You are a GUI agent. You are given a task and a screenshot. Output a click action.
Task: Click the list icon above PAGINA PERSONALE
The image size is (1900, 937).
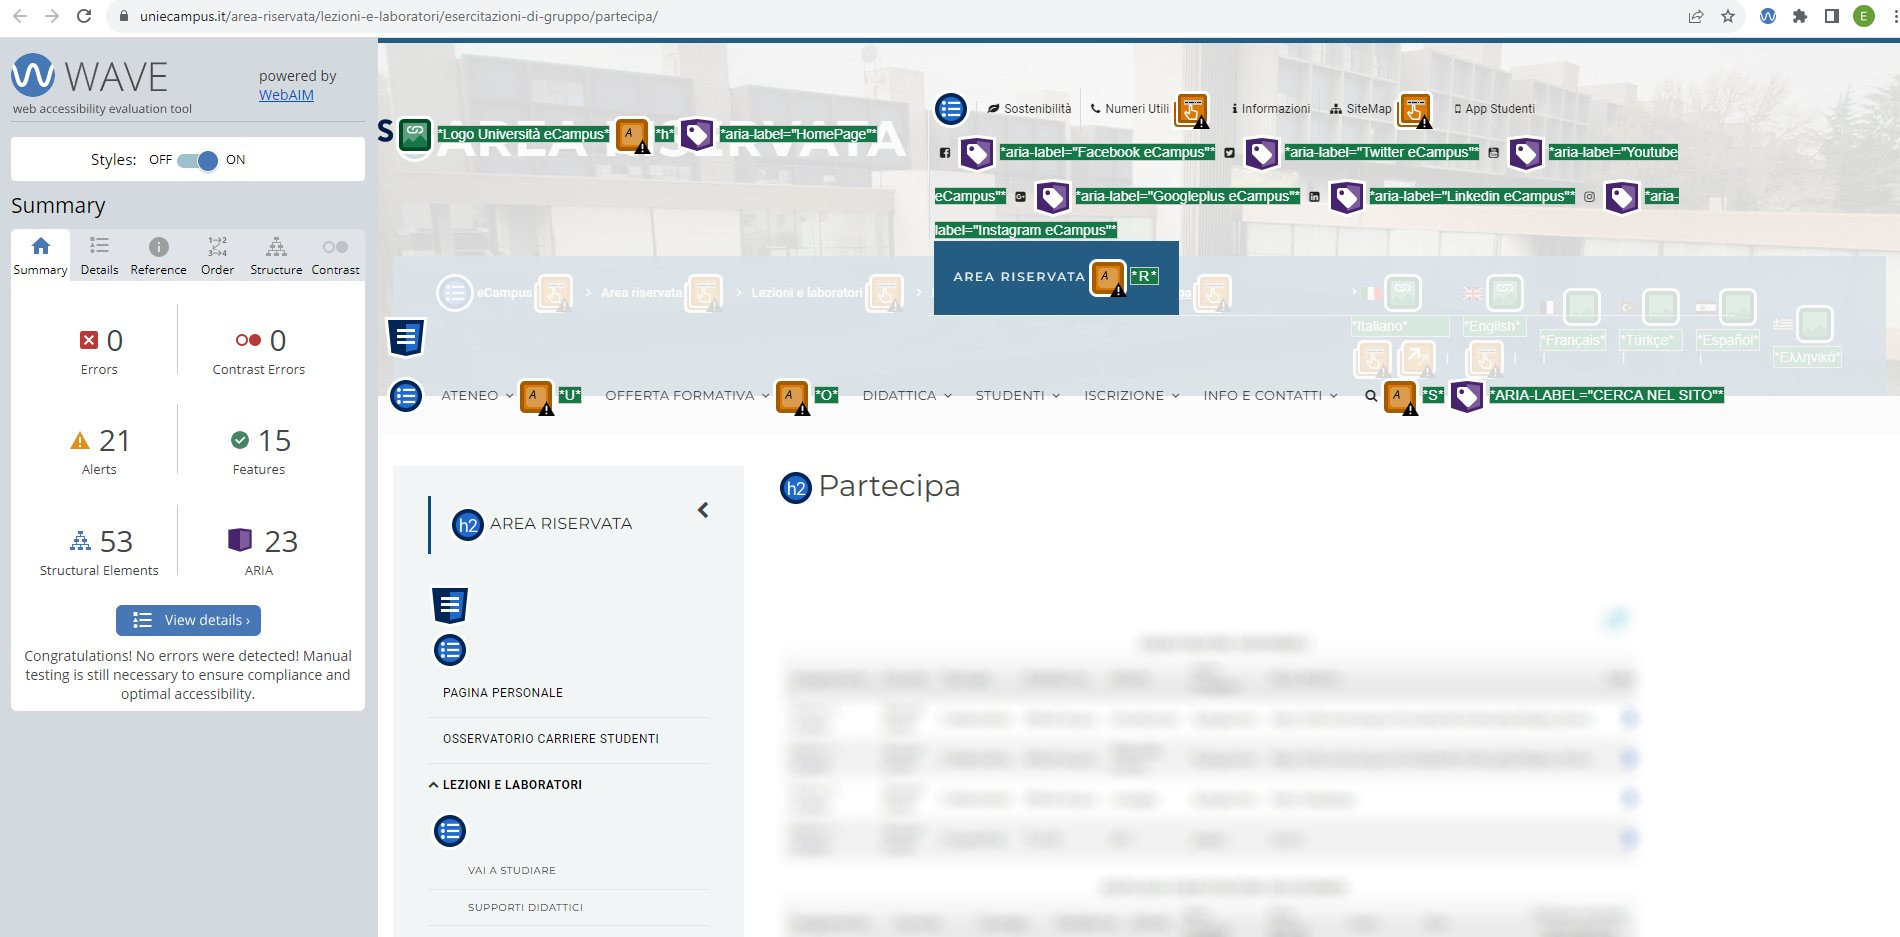[x=450, y=651]
